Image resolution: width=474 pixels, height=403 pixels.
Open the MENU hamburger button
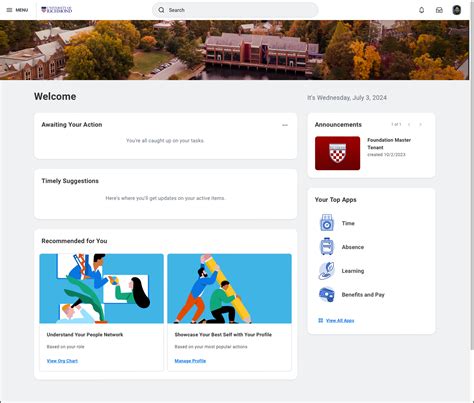point(17,10)
